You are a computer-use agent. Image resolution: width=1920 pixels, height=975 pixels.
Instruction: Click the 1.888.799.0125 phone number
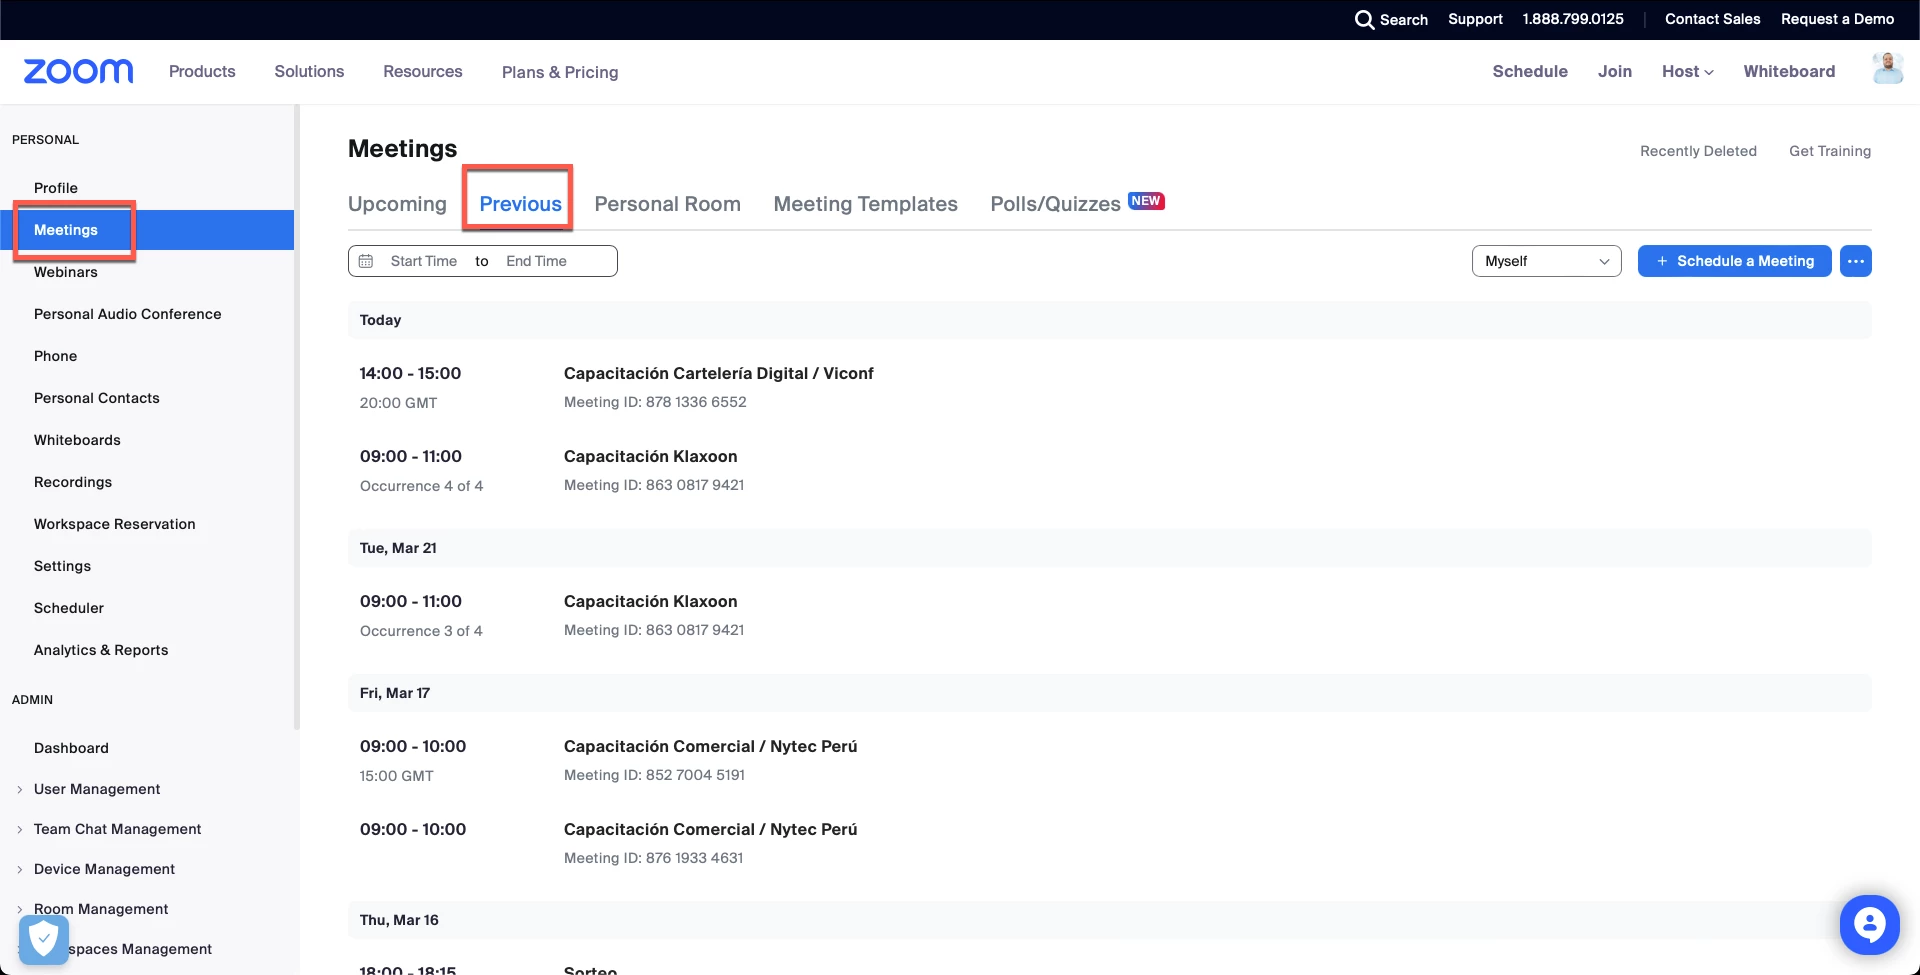[1573, 19]
